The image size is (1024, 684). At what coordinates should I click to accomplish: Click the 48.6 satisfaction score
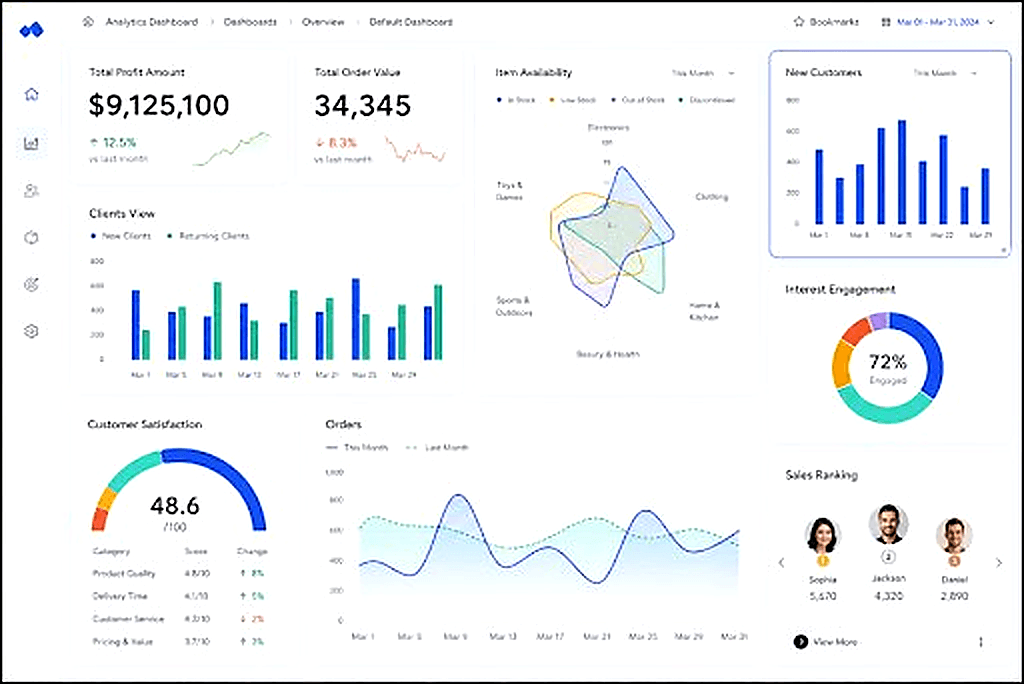point(174,506)
